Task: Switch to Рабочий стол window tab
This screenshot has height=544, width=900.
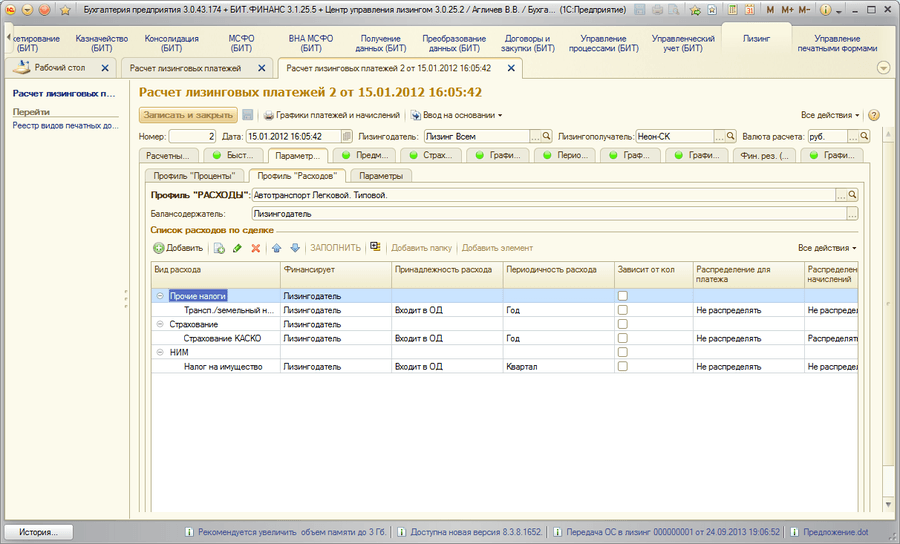Action: [60, 68]
